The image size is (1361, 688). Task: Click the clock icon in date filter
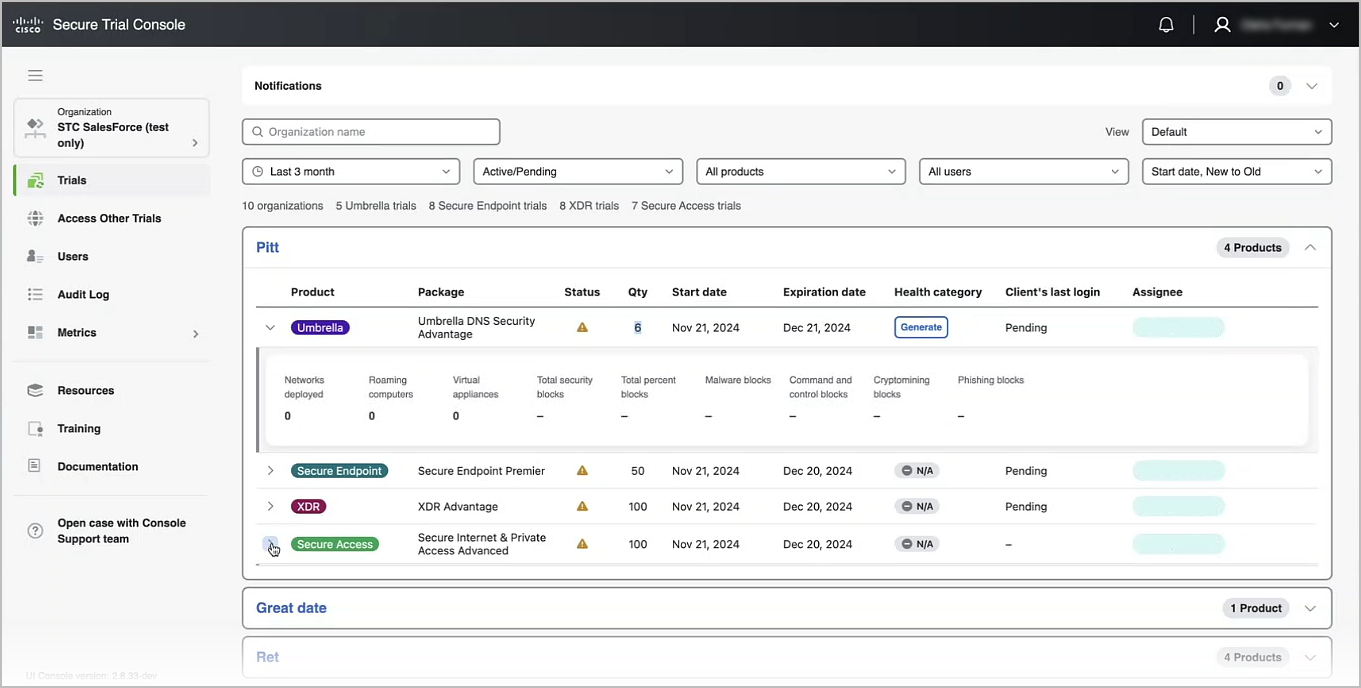[x=258, y=172]
